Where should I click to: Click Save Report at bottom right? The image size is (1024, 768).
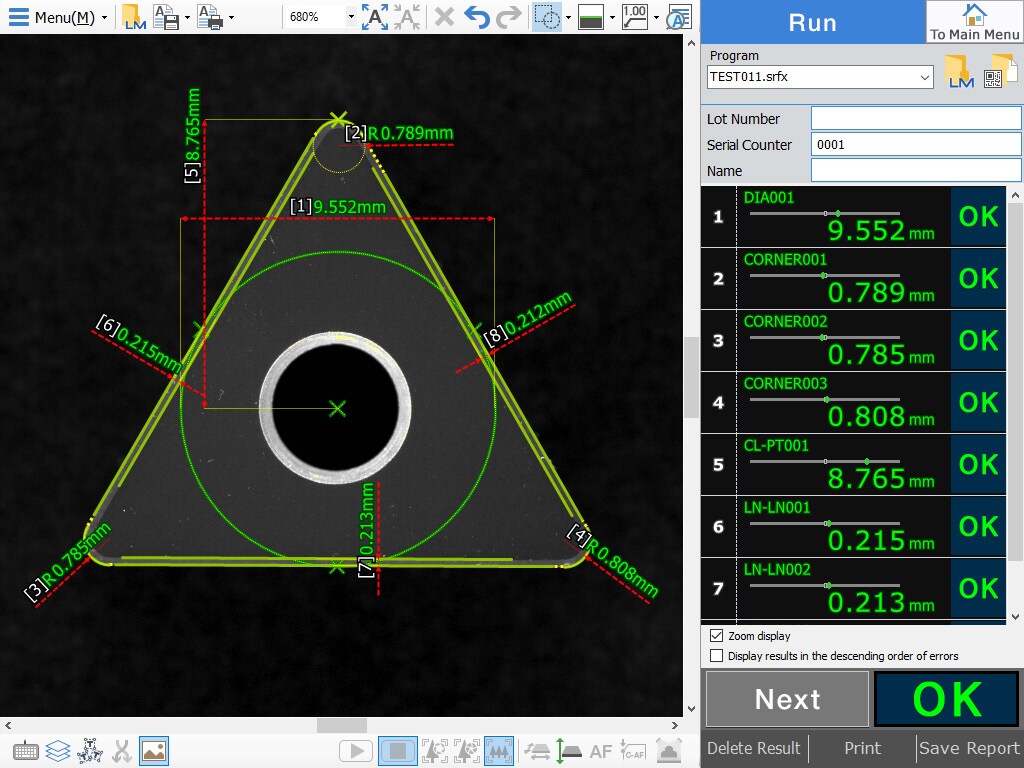tap(969, 748)
